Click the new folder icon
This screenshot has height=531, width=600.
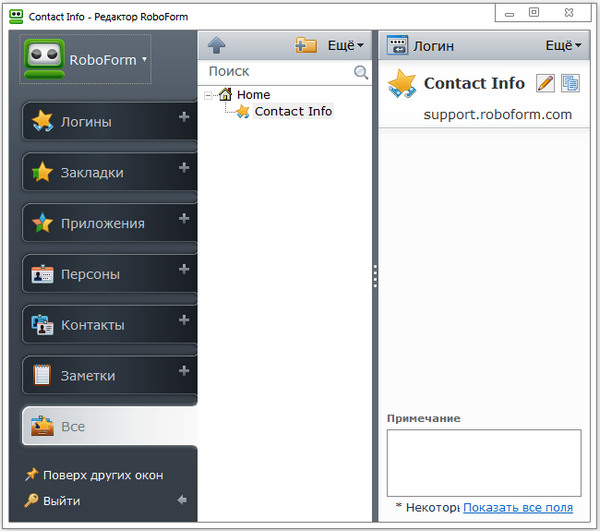click(x=306, y=46)
